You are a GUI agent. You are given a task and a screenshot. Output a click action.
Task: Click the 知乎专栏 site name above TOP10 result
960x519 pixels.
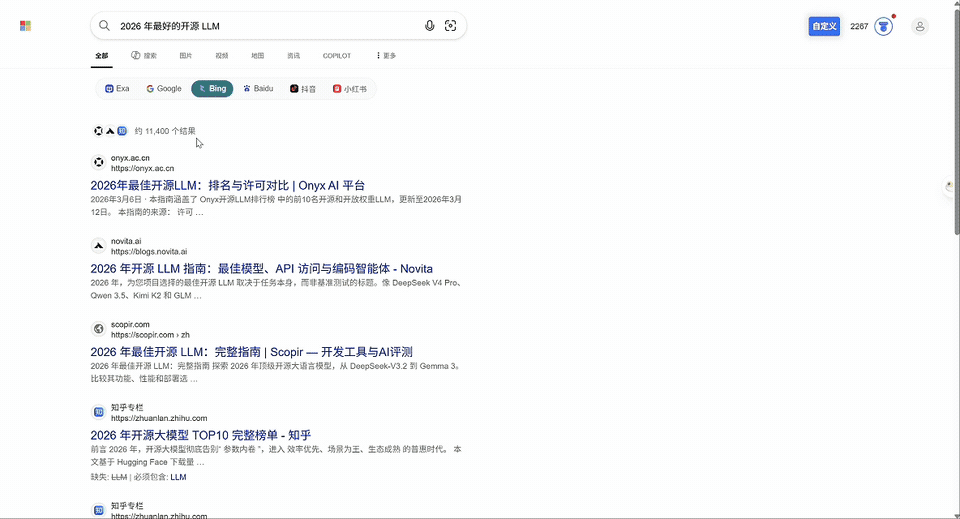(x=127, y=408)
